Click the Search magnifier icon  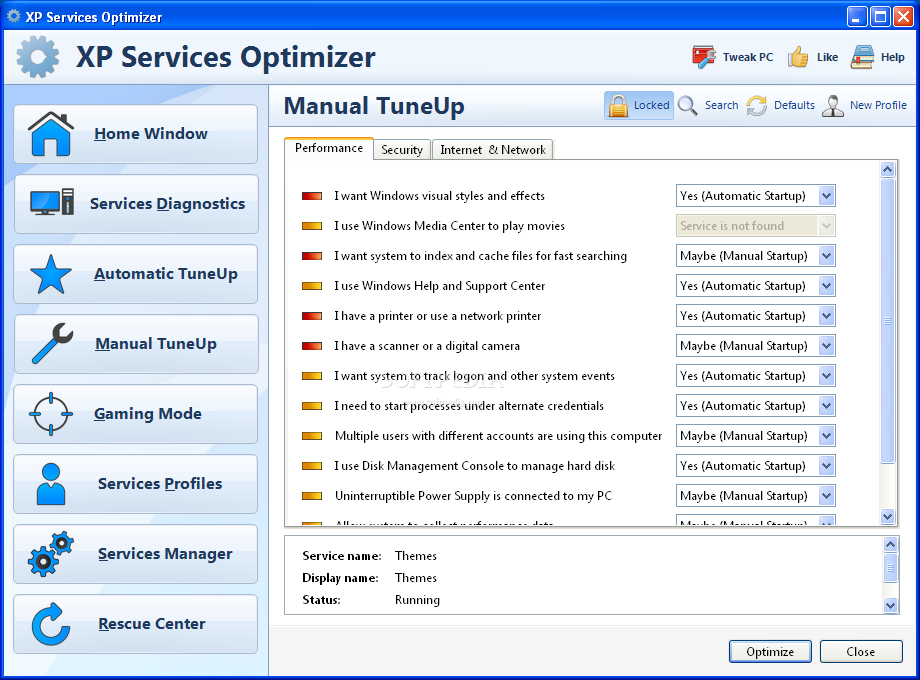688,106
